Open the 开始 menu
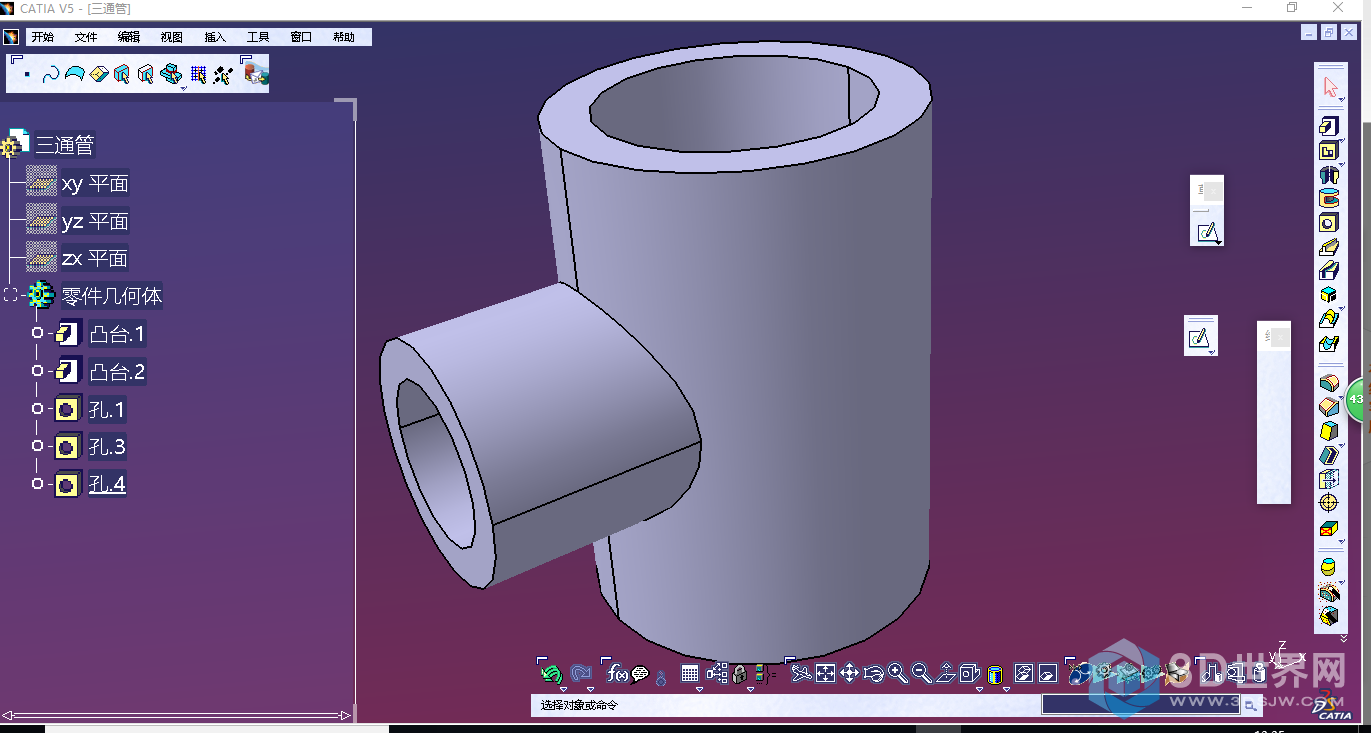The width and height of the screenshot is (1371, 733). (x=42, y=37)
